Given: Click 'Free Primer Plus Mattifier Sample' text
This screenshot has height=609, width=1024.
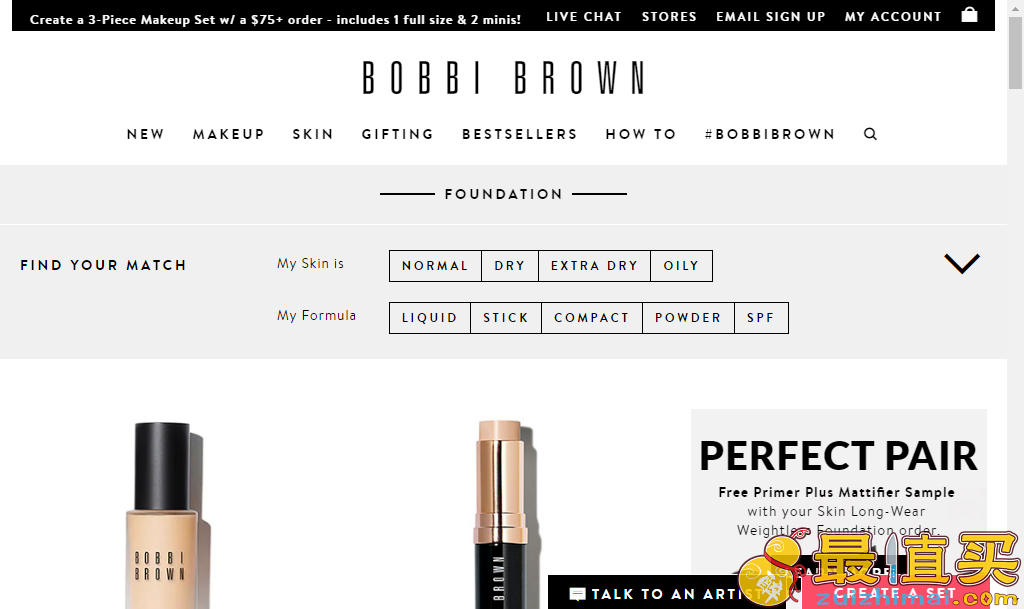Looking at the screenshot, I should 837,492.
